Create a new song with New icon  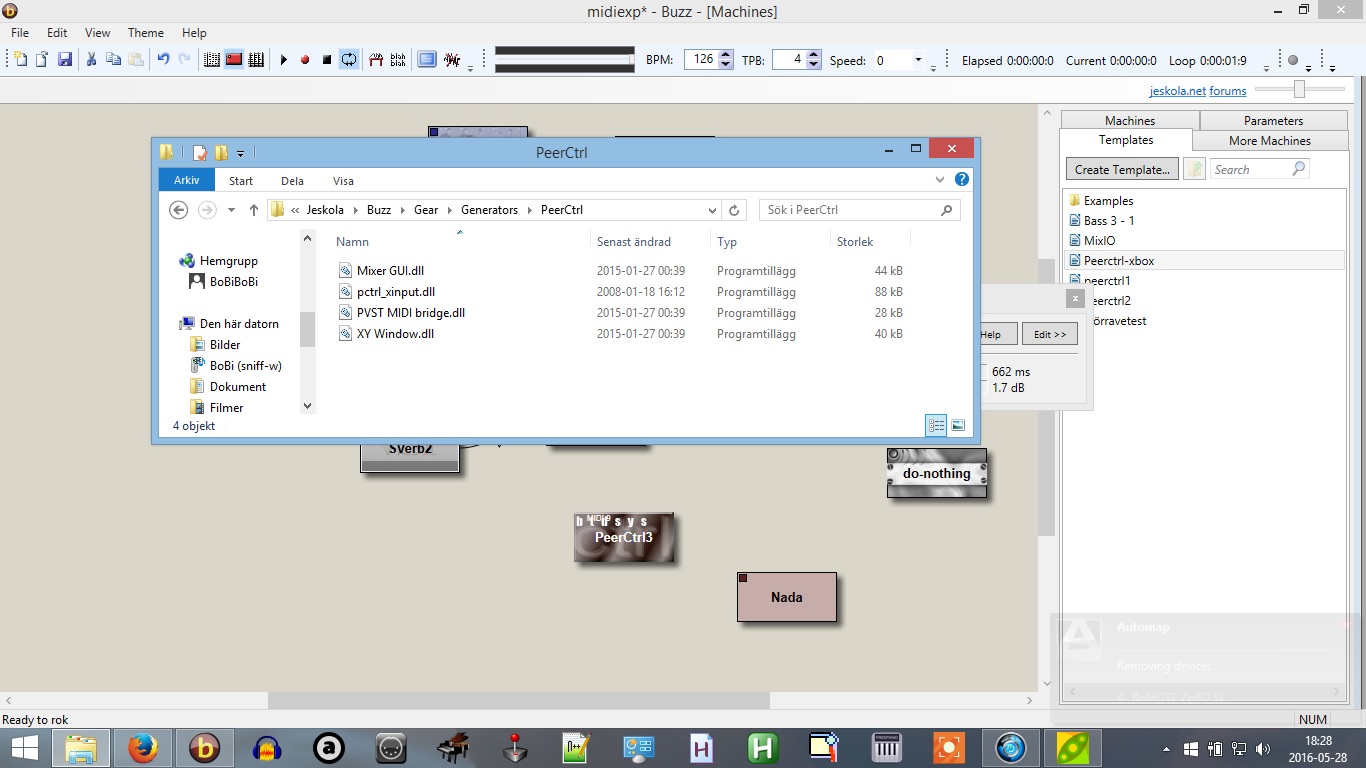20,60
